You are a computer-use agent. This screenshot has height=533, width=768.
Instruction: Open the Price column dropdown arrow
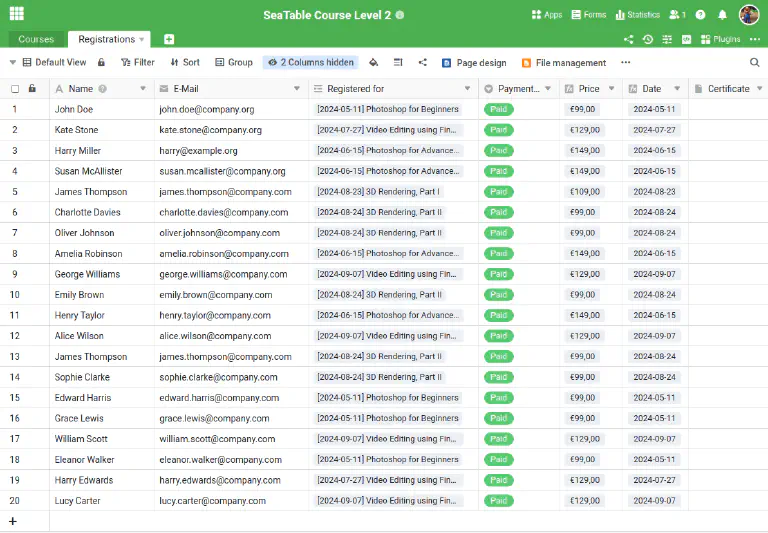(610, 89)
